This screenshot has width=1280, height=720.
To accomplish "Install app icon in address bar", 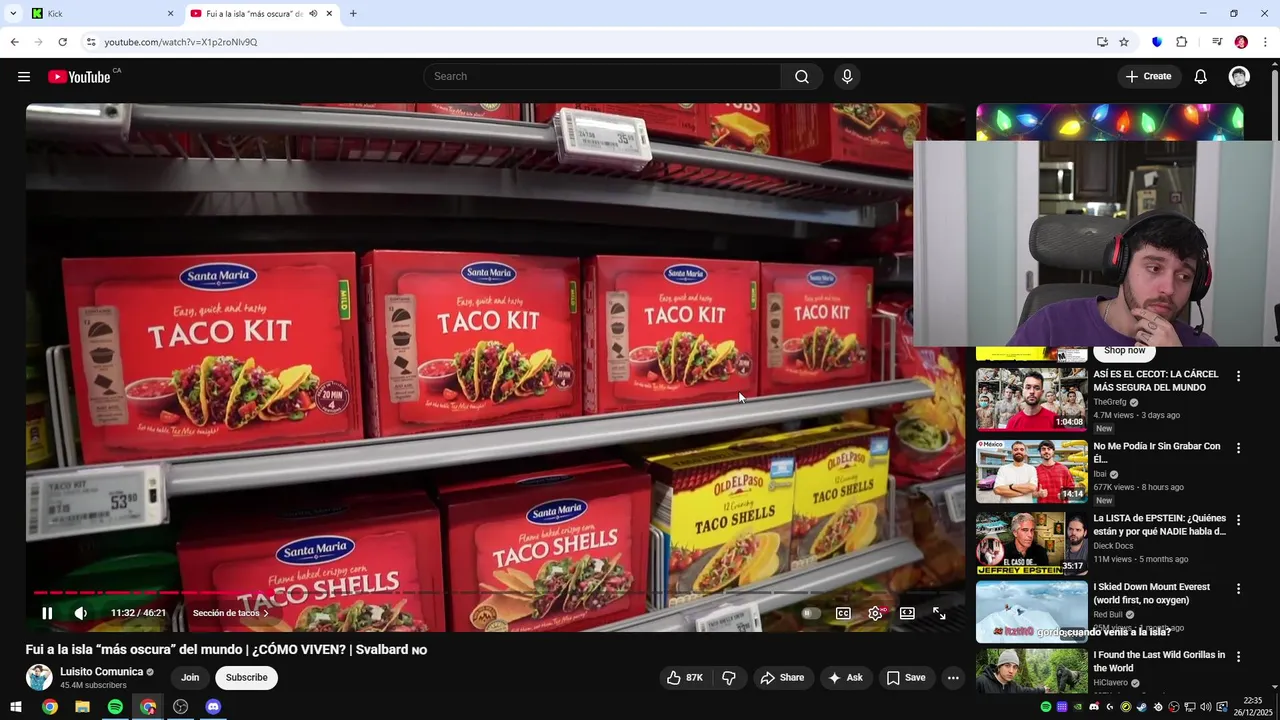I will (1102, 42).
